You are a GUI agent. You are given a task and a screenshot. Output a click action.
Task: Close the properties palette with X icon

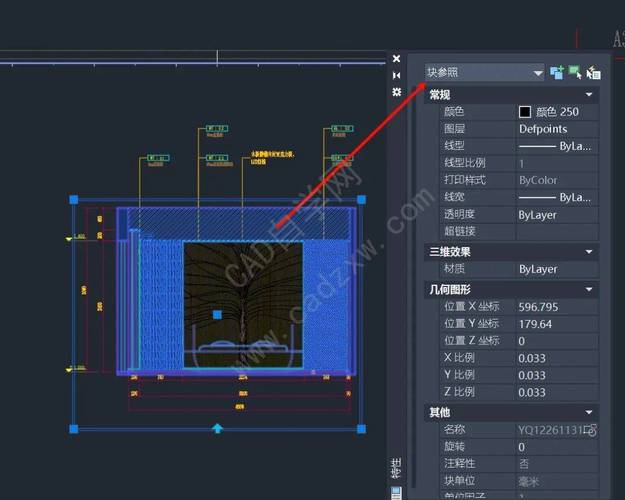point(397,59)
